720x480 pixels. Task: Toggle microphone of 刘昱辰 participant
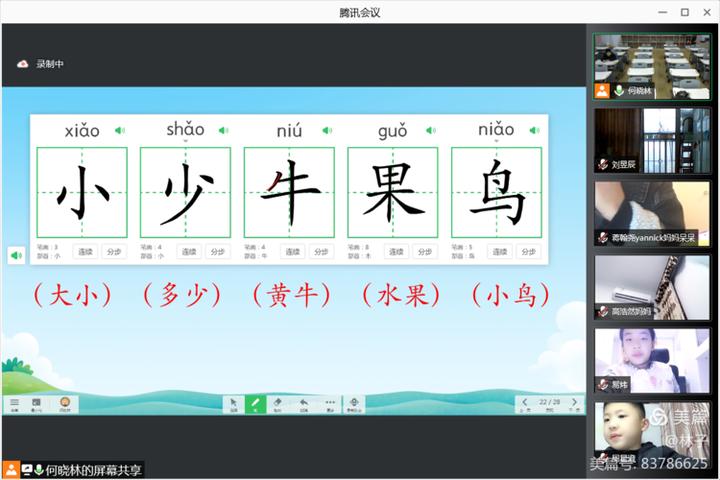[x=603, y=164]
